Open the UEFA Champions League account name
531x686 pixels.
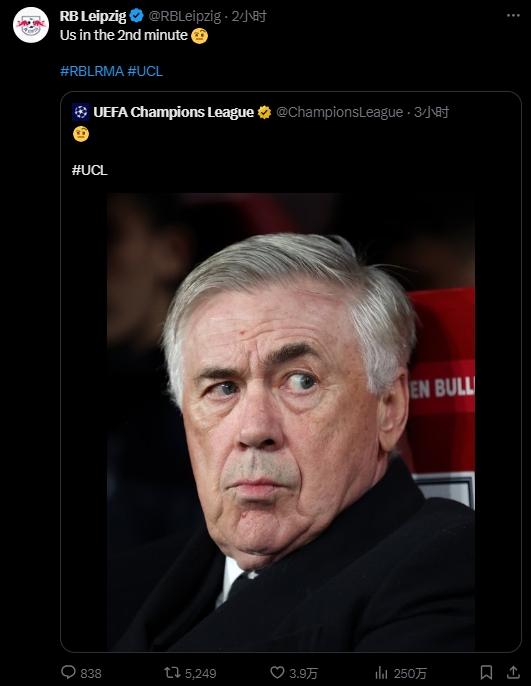[174, 112]
